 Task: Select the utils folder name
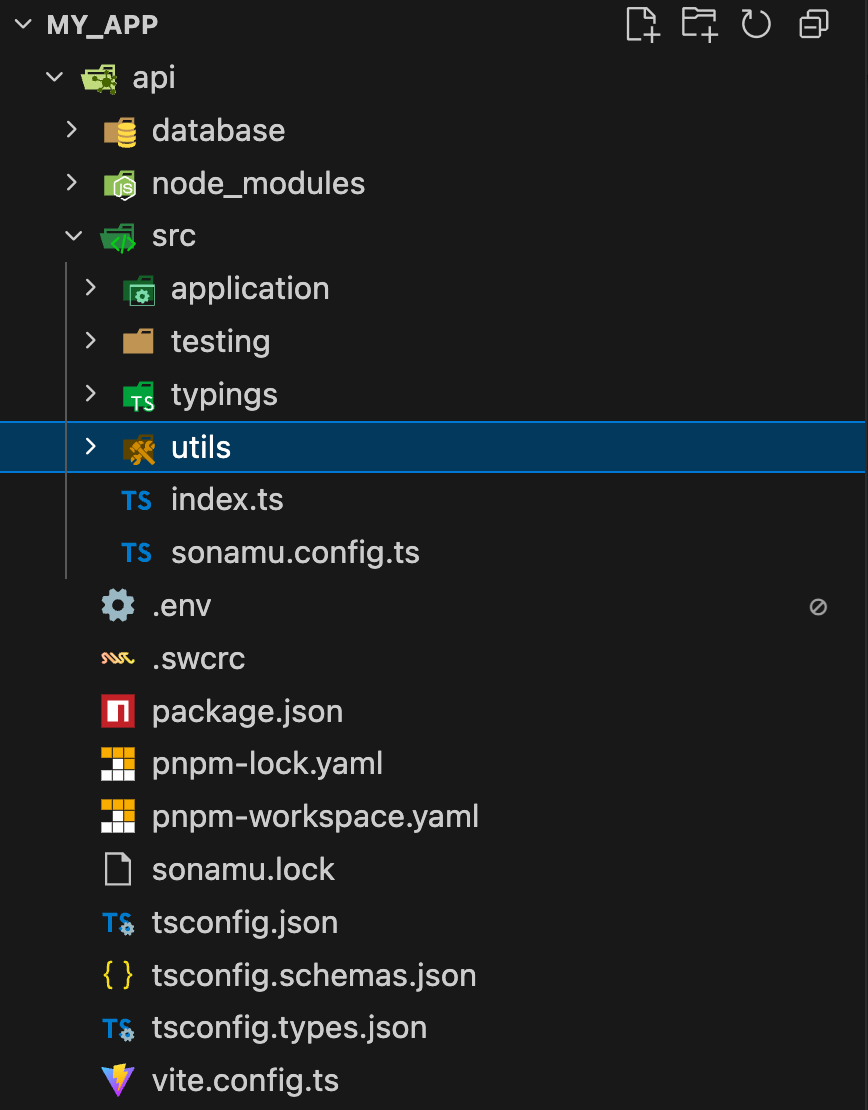200,448
